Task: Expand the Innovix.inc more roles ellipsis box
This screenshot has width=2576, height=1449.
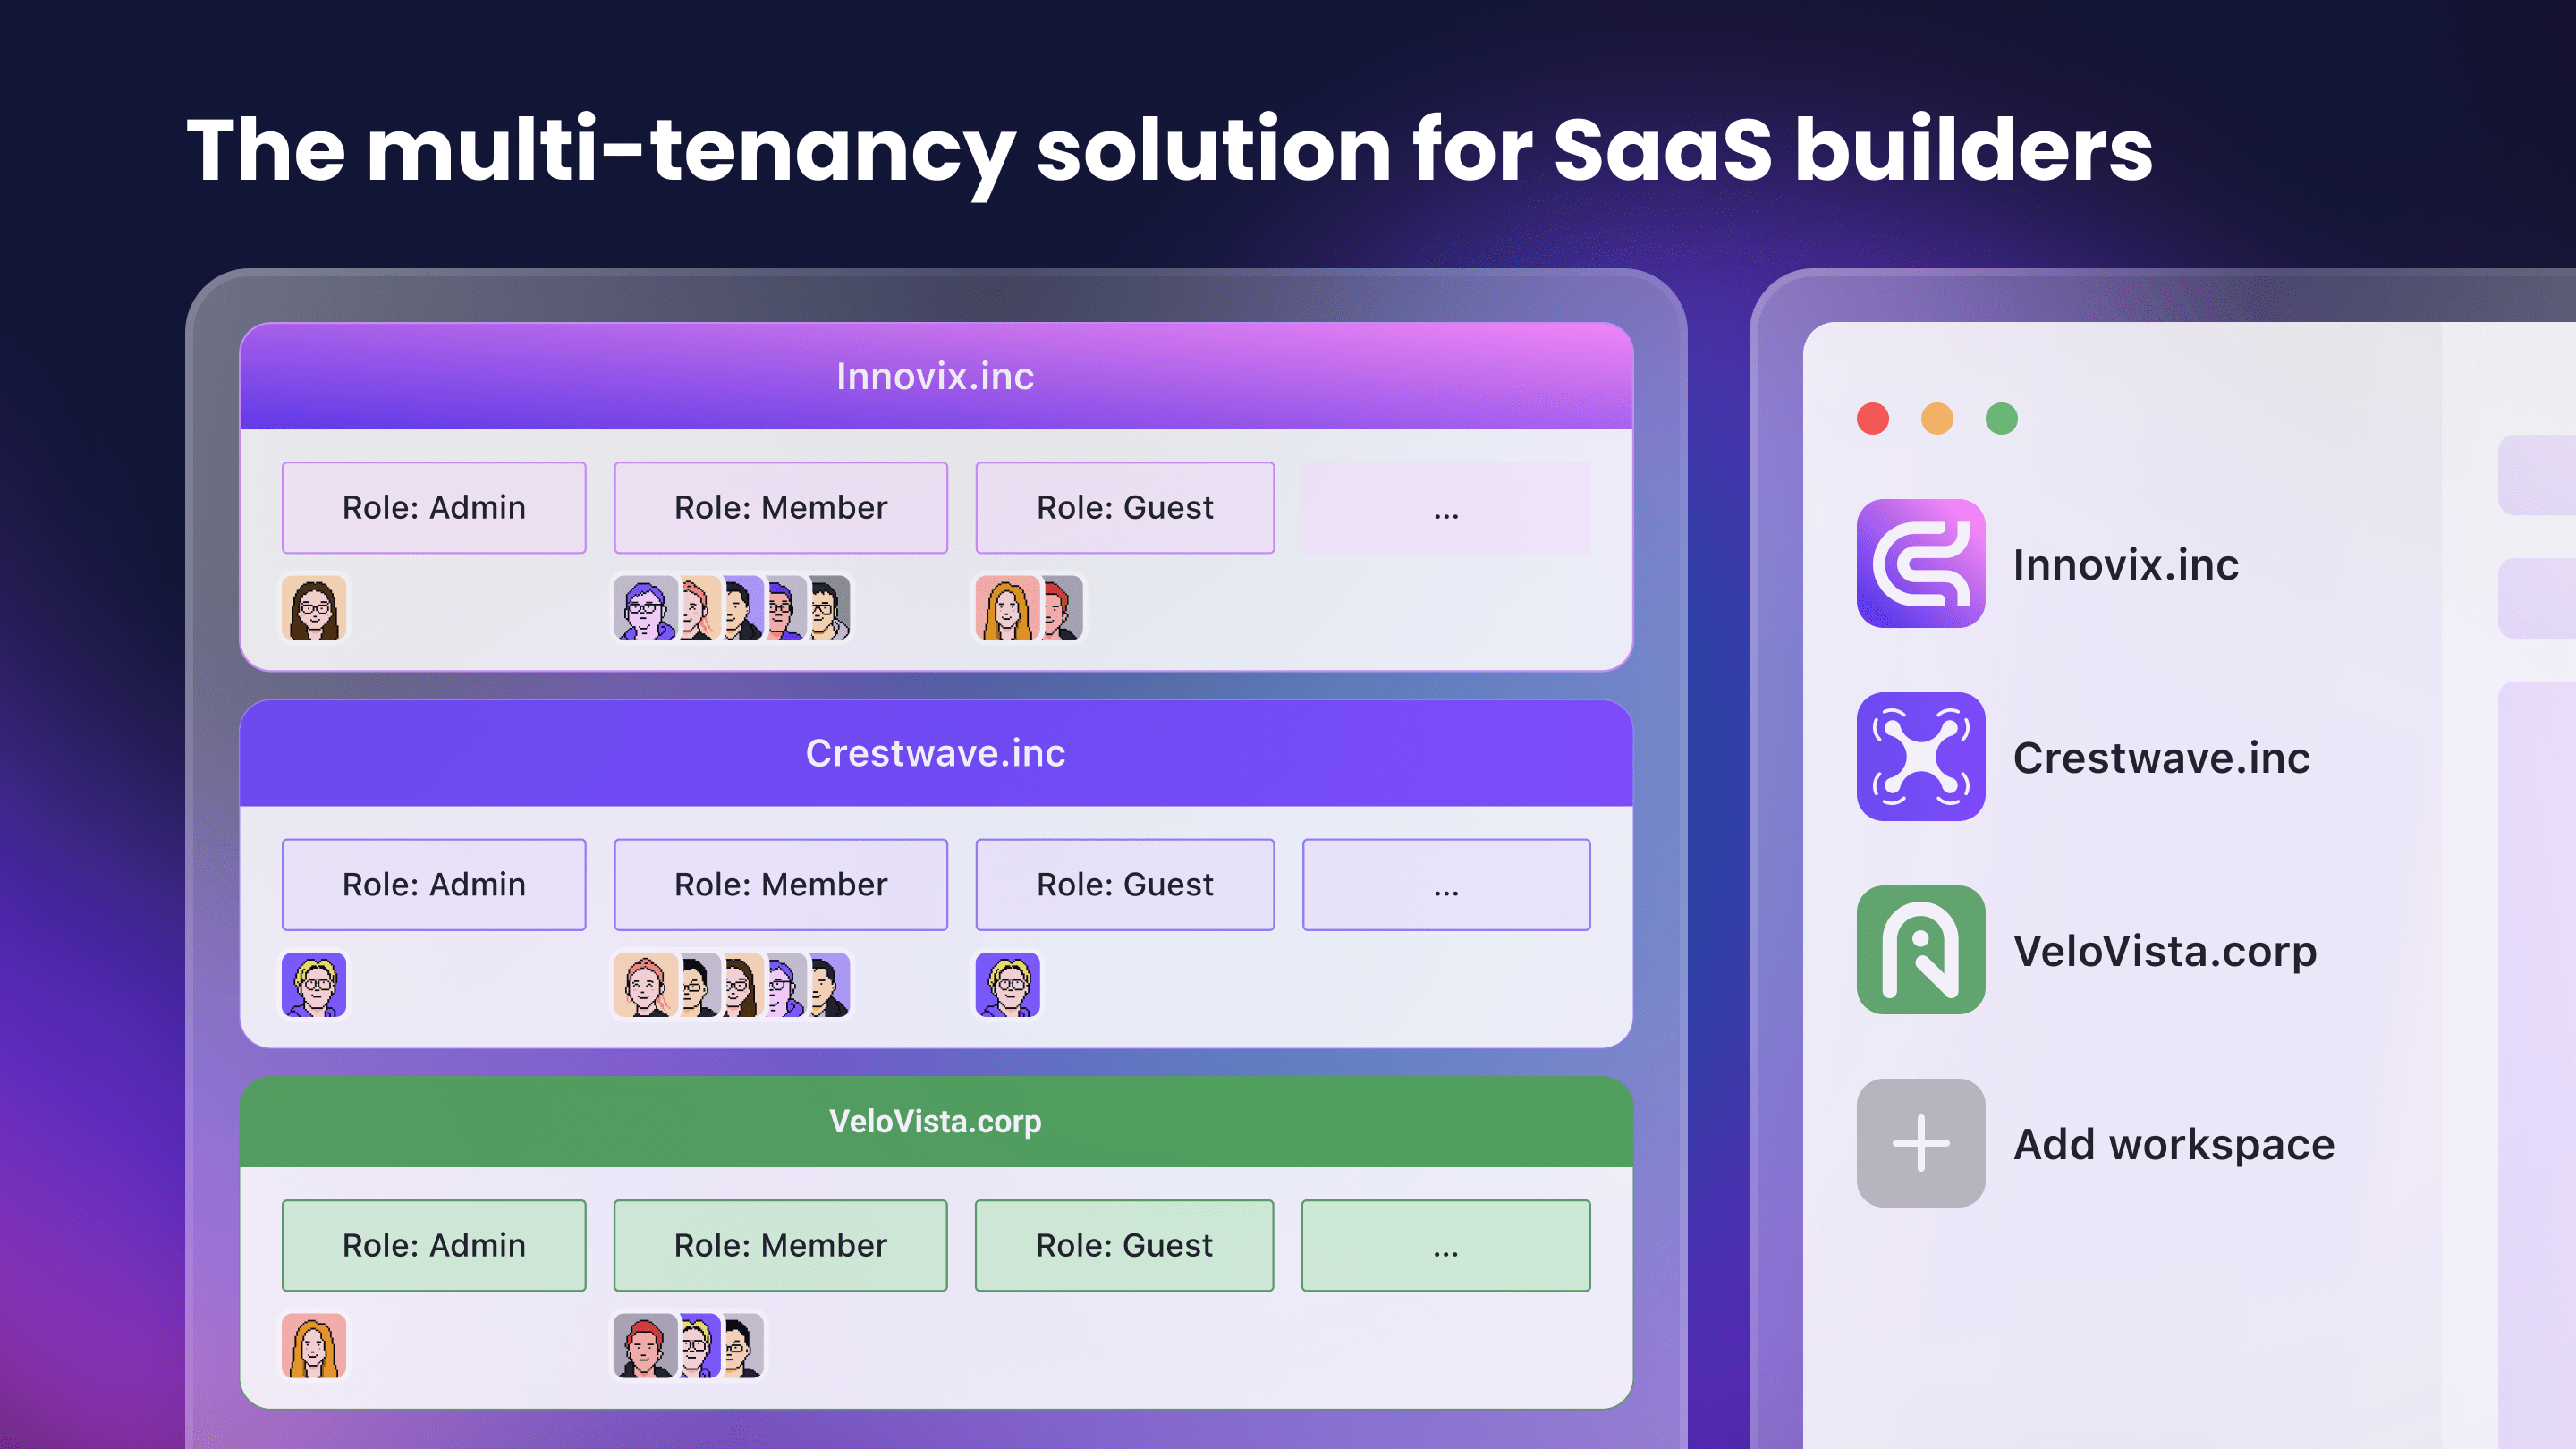Action: click(1445, 508)
